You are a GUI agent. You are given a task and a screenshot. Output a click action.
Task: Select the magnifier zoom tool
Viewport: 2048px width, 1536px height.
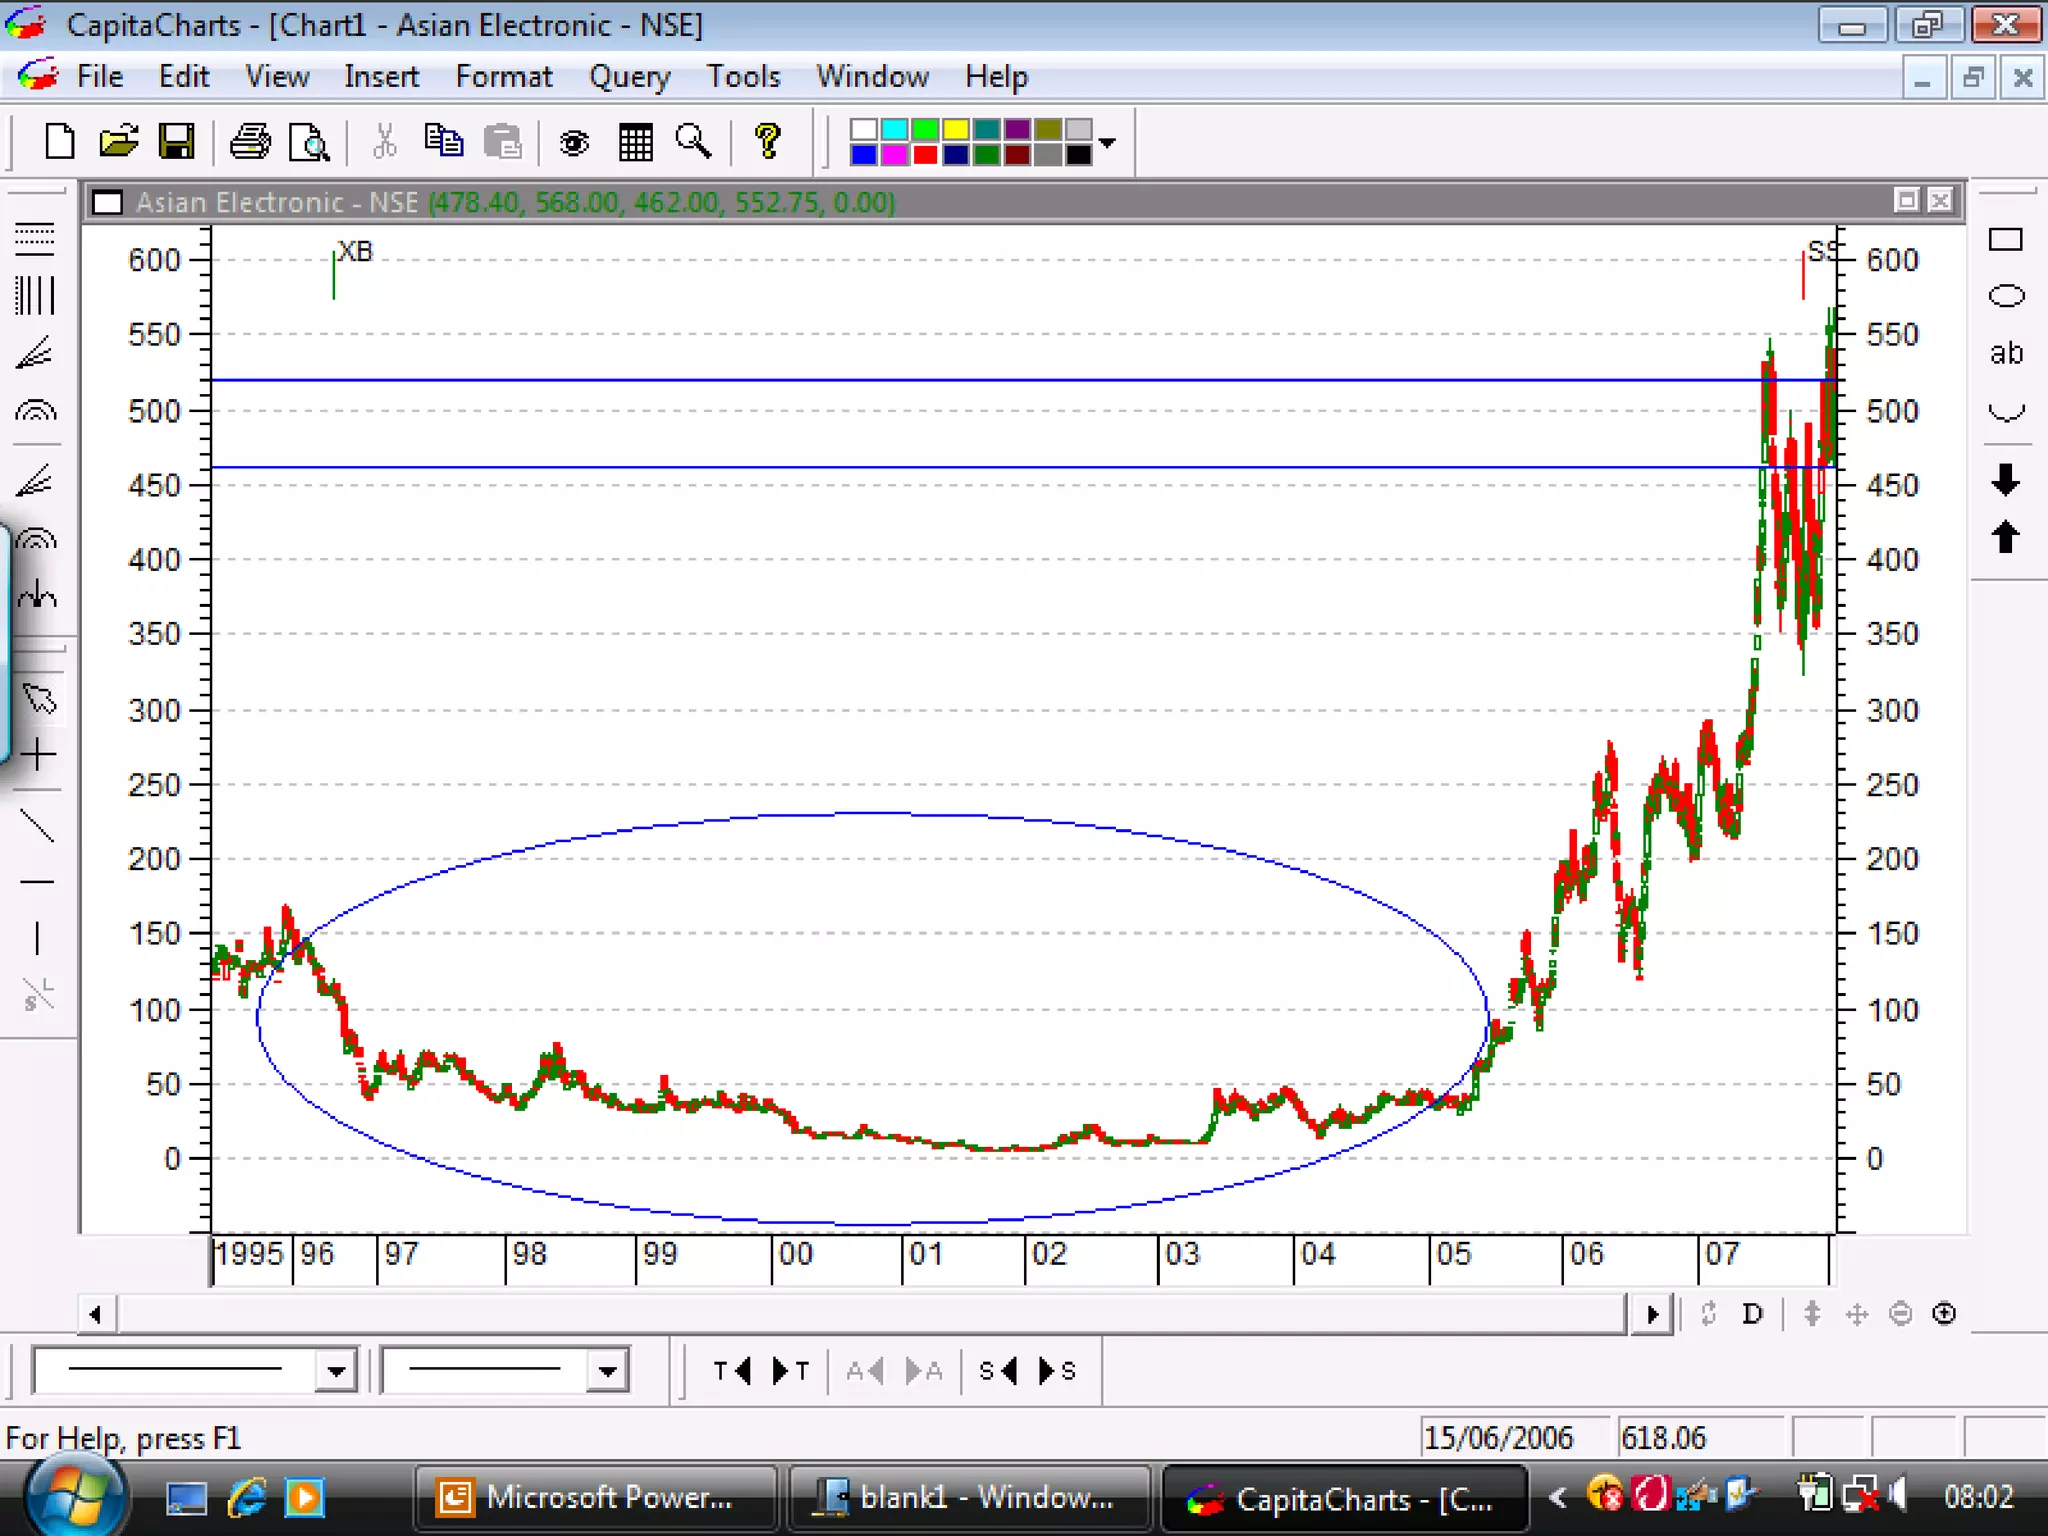click(694, 142)
